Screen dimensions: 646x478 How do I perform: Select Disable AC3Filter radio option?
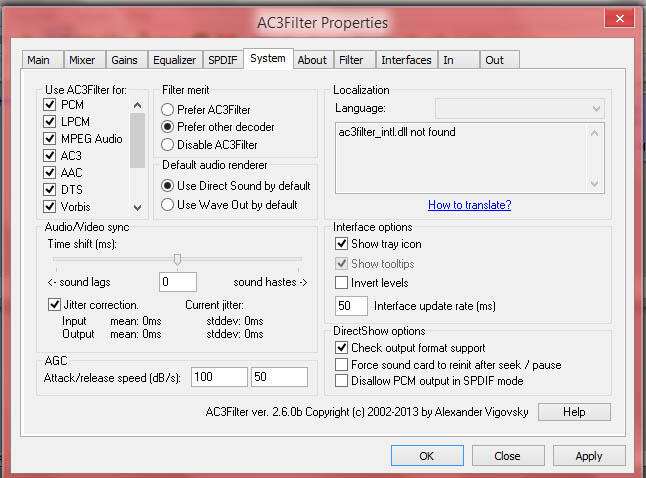(167, 145)
